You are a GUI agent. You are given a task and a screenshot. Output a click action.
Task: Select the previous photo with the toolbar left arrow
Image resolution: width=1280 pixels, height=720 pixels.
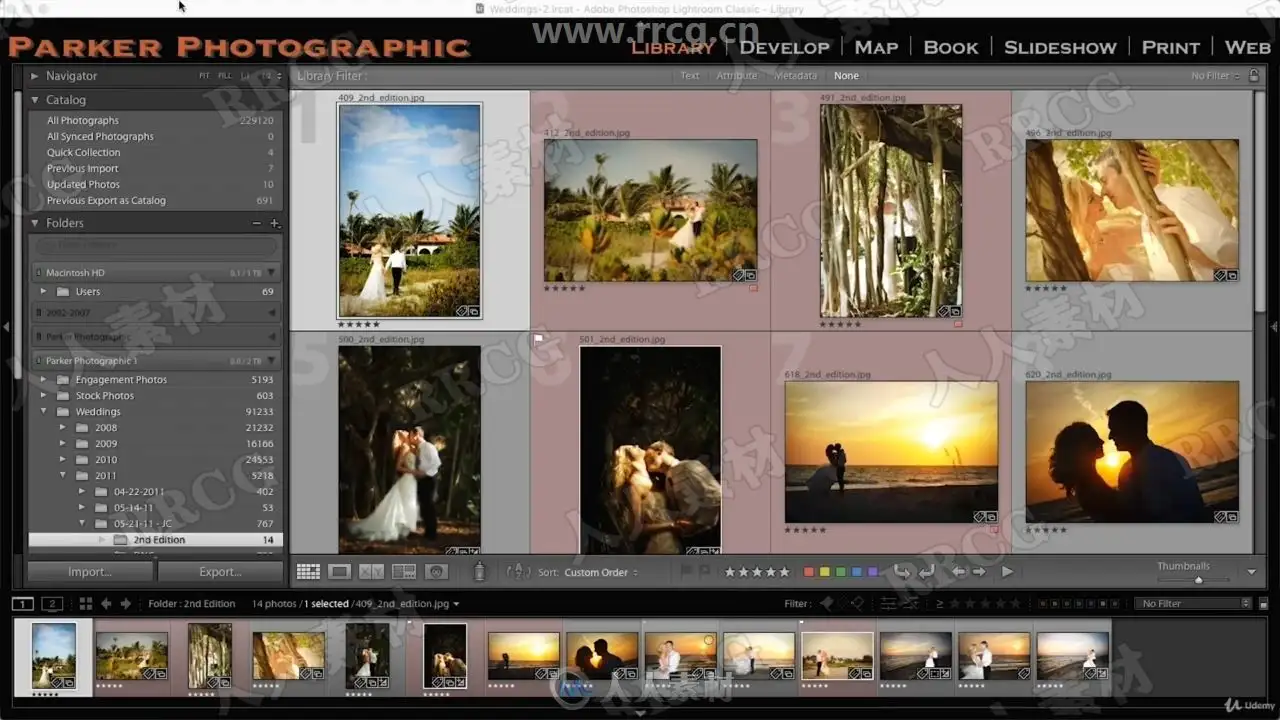(958, 572)
